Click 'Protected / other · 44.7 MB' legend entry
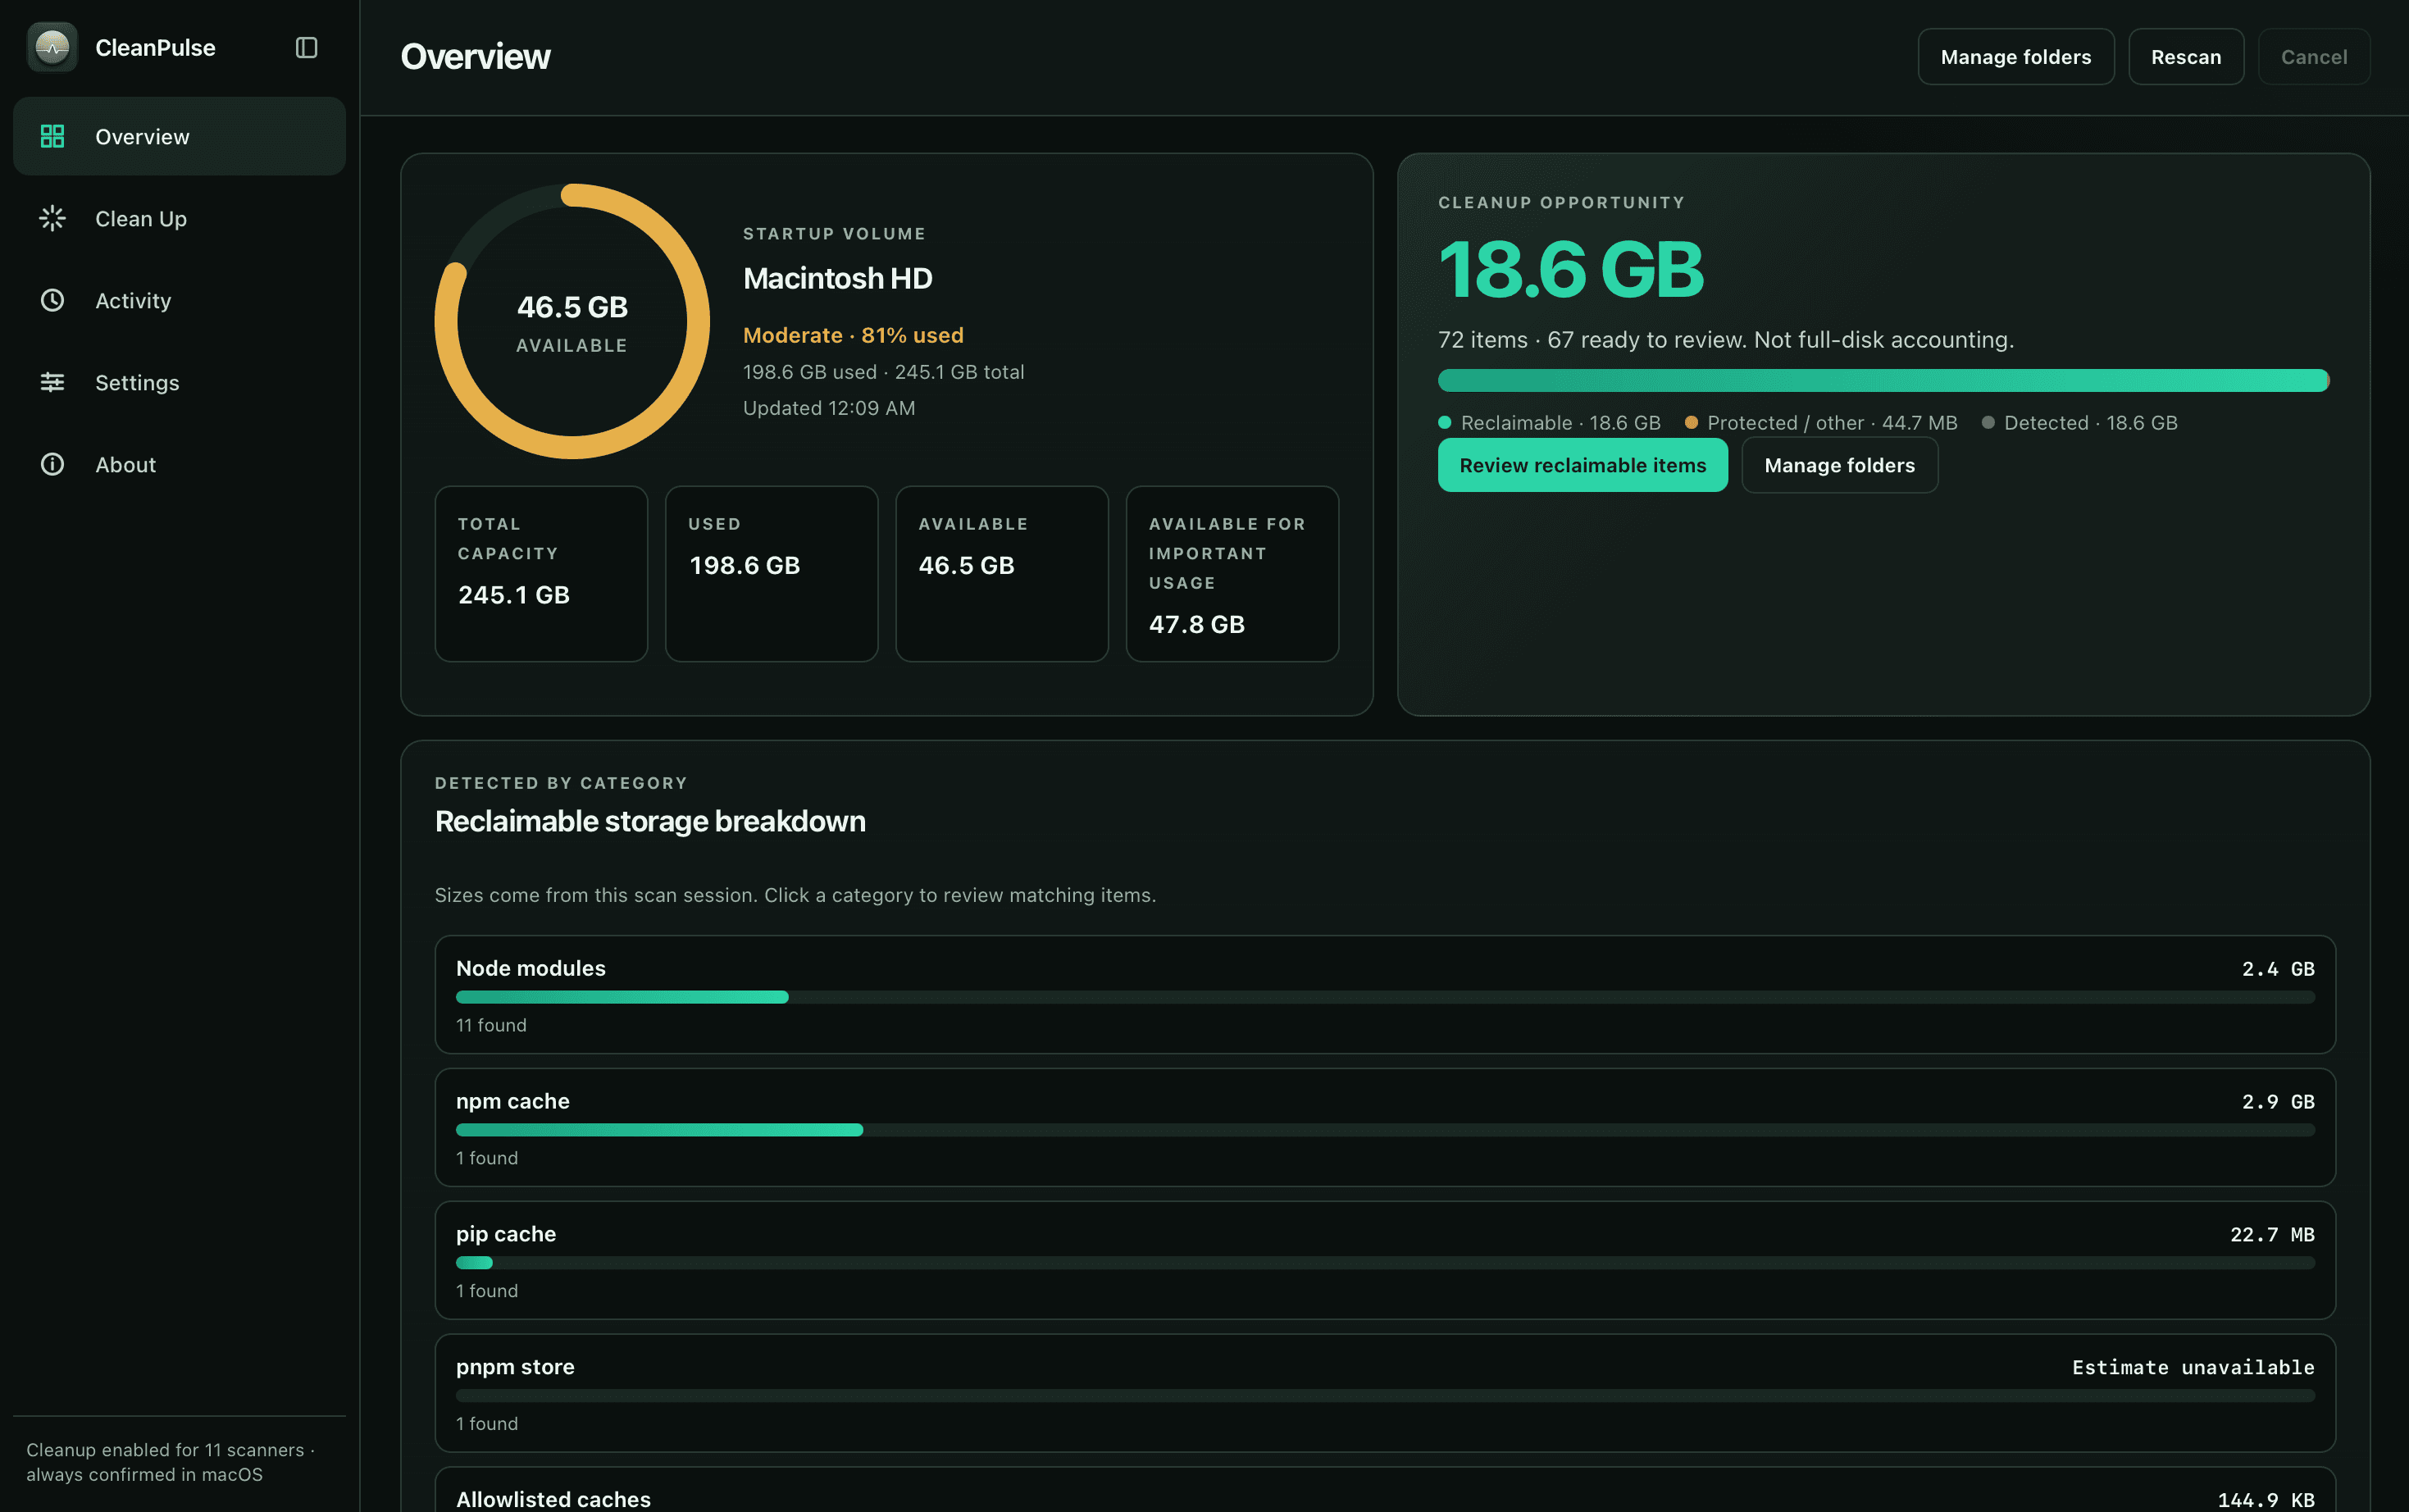 pyautogui.click(x=1821, y=423)
